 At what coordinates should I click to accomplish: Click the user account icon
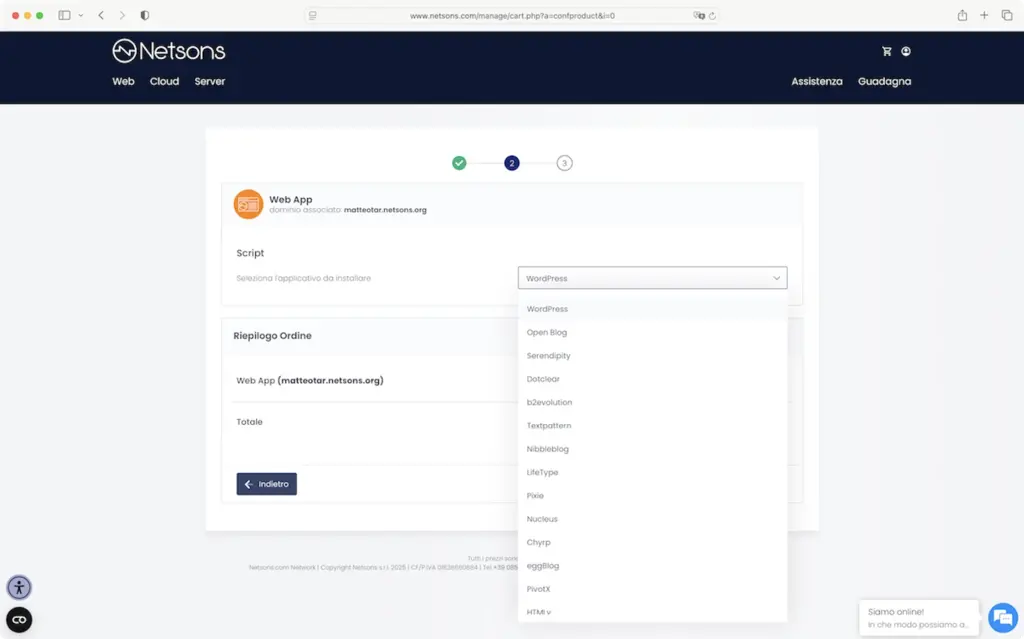pos(906,51)
